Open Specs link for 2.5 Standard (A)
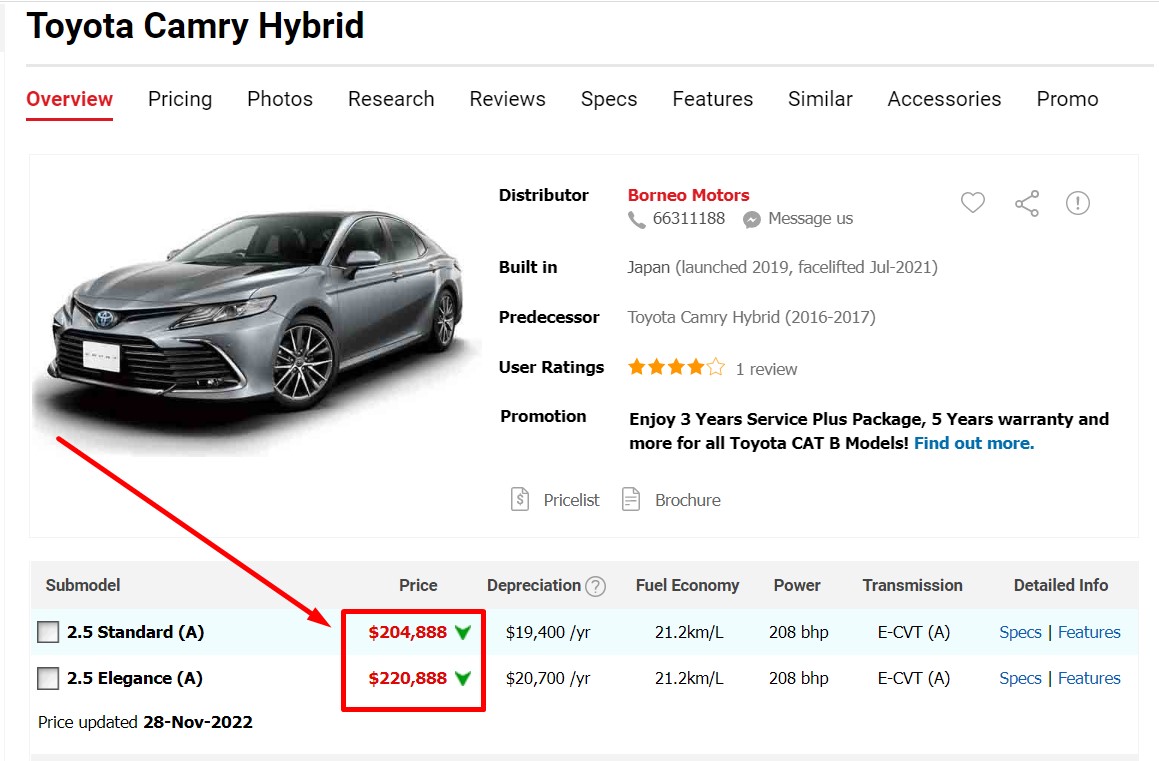The image size is (1159, 761). pyautogui.click(x=1020, y=632)
